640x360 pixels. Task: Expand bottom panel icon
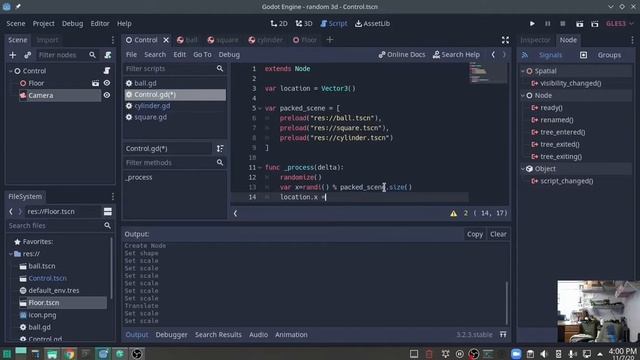[x=503, y=335]
